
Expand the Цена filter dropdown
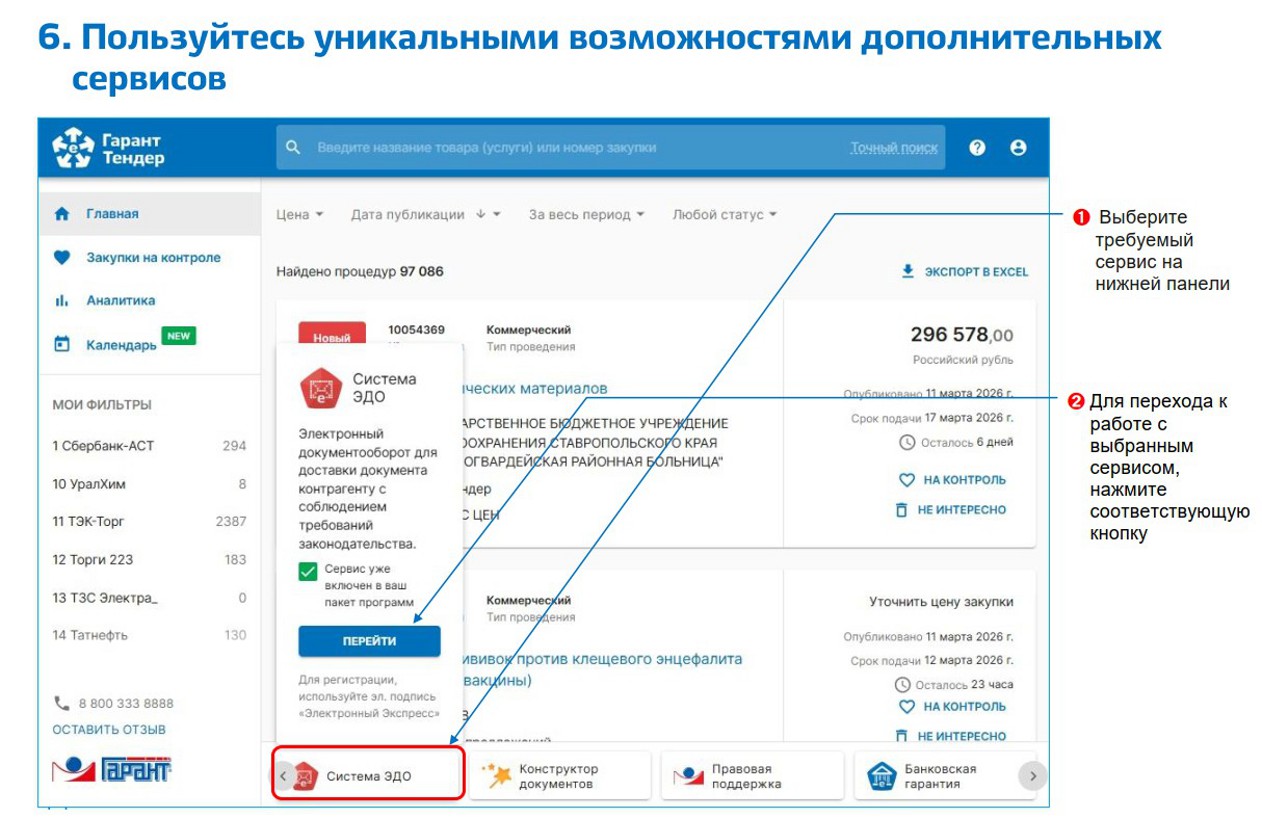tap(300, 215)
